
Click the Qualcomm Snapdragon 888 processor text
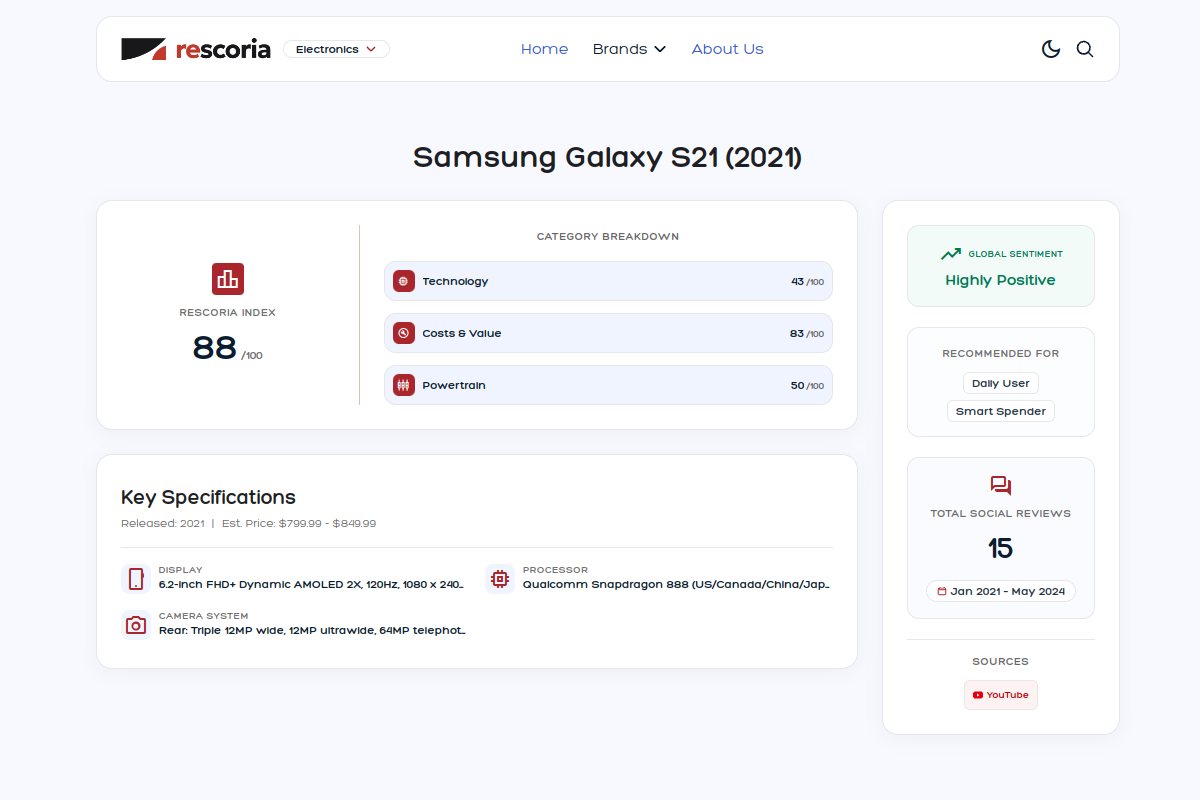pyautogui.click(x=677, y=585)
